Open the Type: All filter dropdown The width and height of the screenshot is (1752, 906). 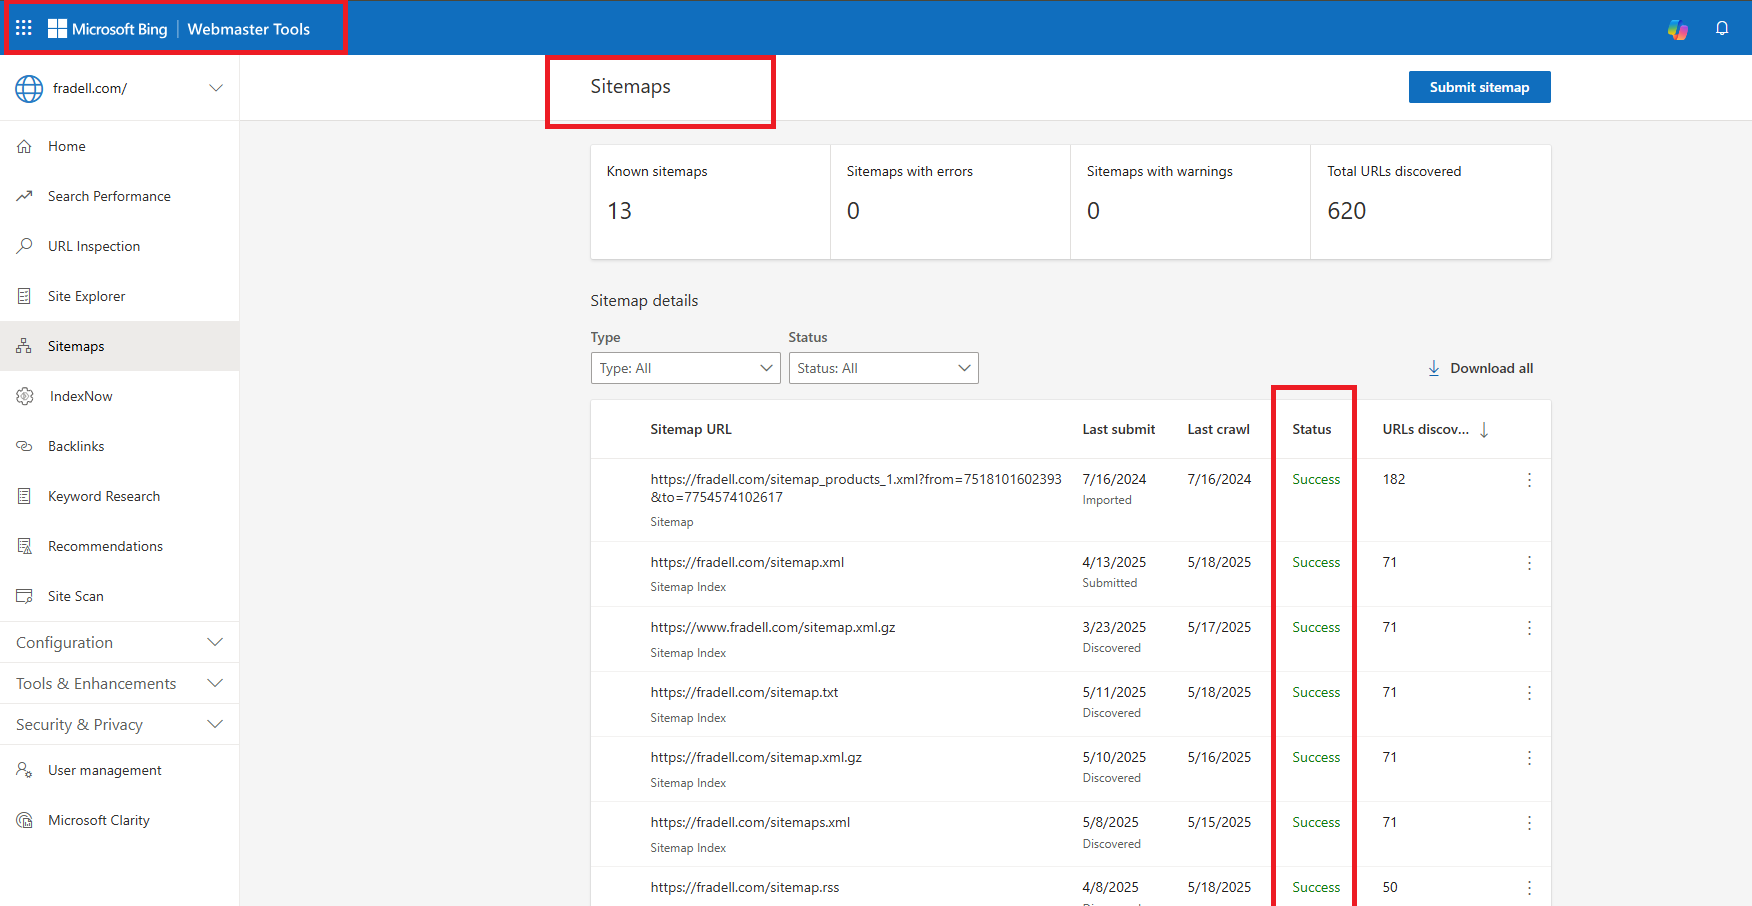pyautogui.click(x=685, y=368)
